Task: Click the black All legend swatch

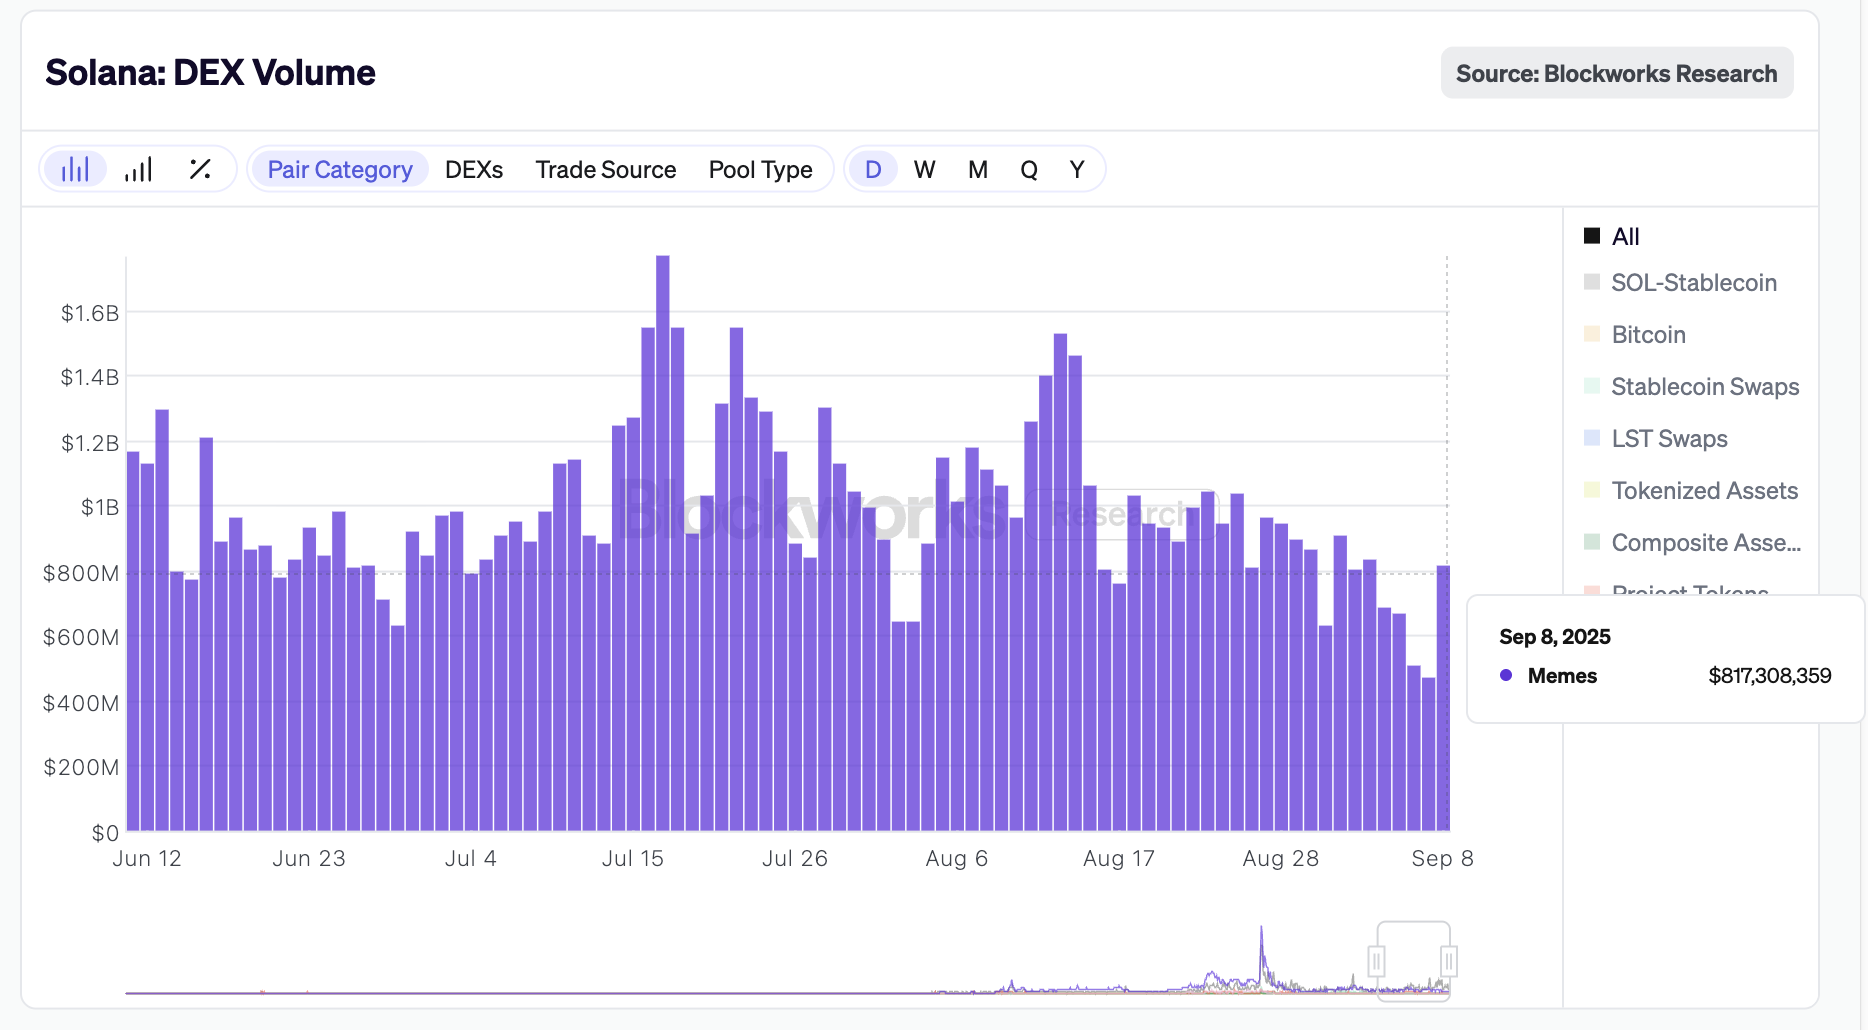Action: [x=1592, y=235]
